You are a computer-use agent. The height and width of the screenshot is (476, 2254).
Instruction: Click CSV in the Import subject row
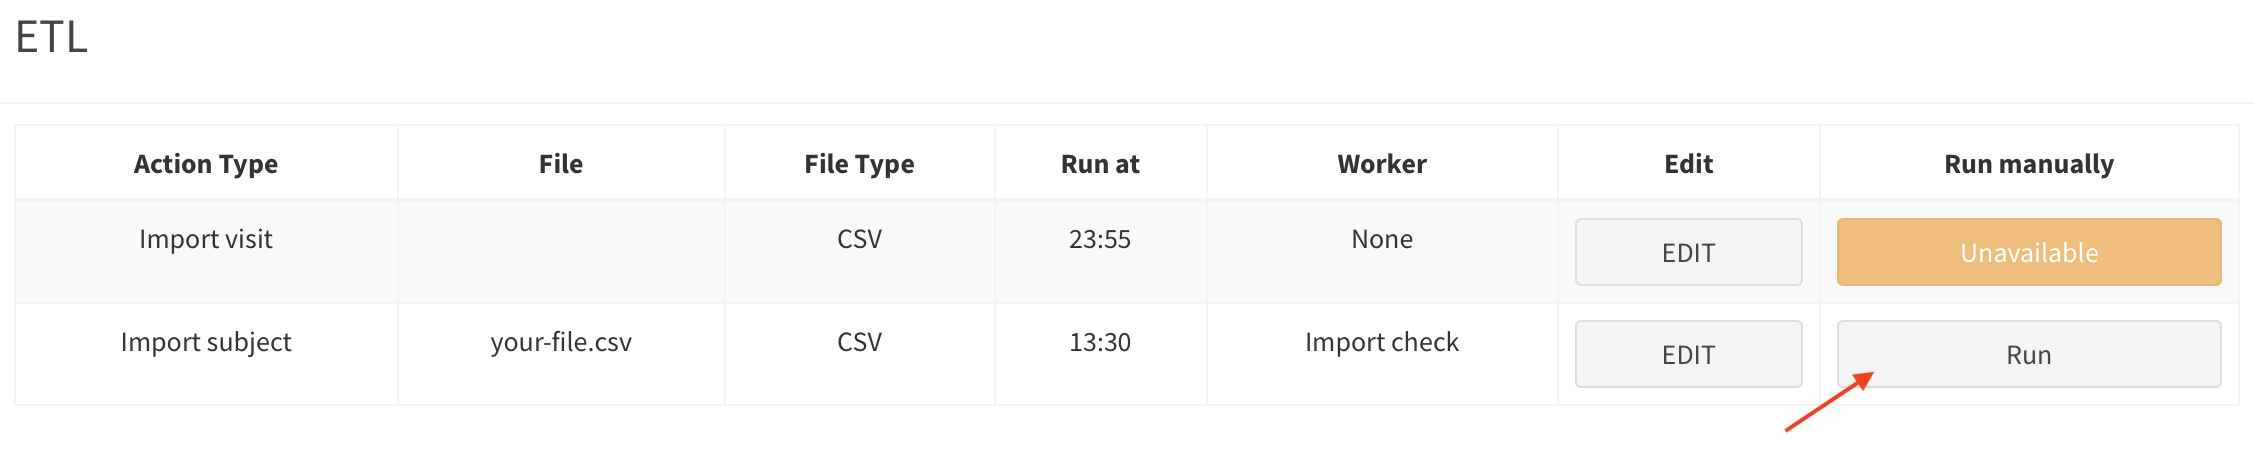859,342
